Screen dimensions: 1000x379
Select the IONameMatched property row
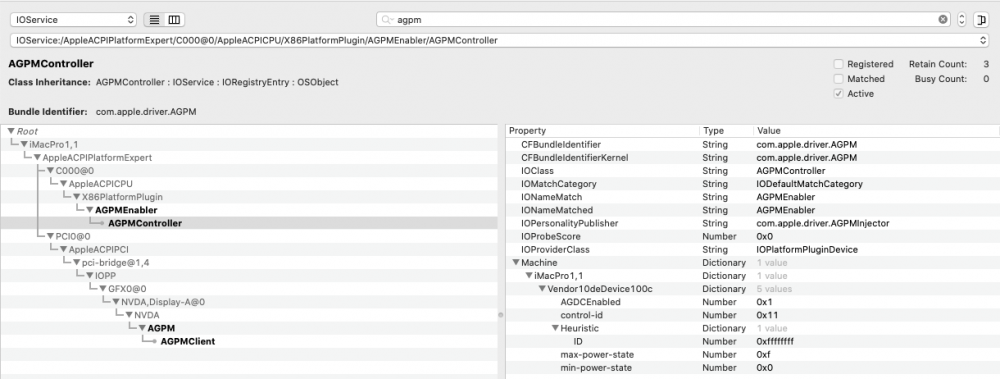(x=753, y=210)
